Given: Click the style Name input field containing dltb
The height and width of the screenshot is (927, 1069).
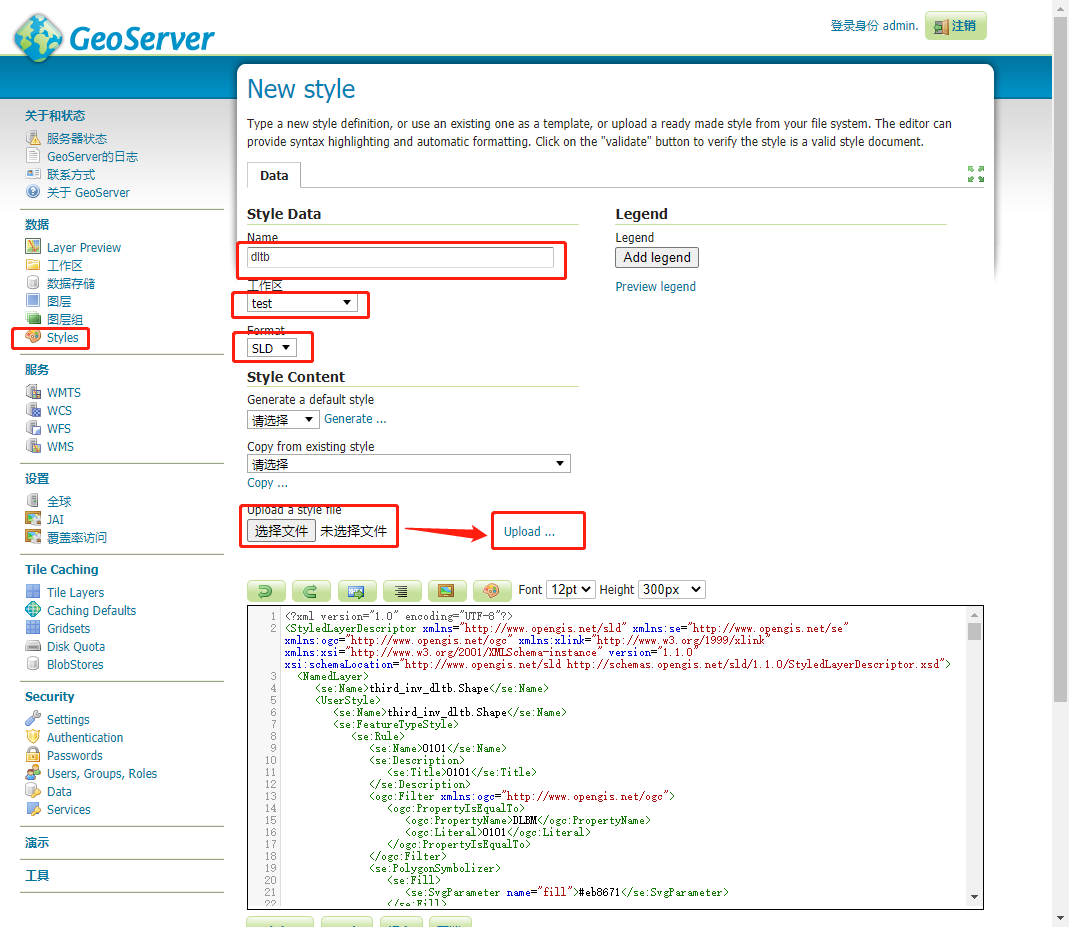Looking at the screenshot, I should point(400,257).
